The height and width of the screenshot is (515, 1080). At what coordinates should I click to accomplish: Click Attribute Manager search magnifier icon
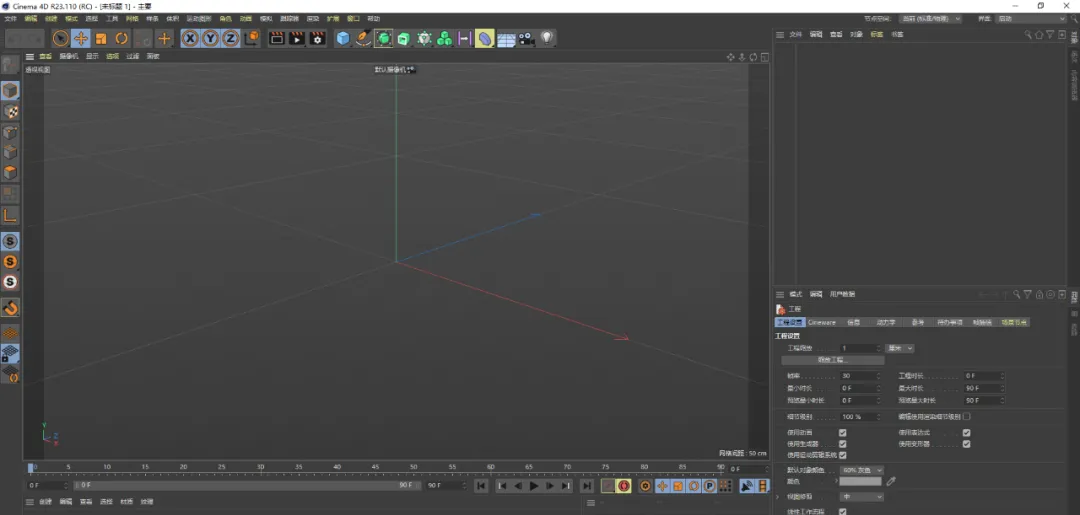[x=1016, y=294]
